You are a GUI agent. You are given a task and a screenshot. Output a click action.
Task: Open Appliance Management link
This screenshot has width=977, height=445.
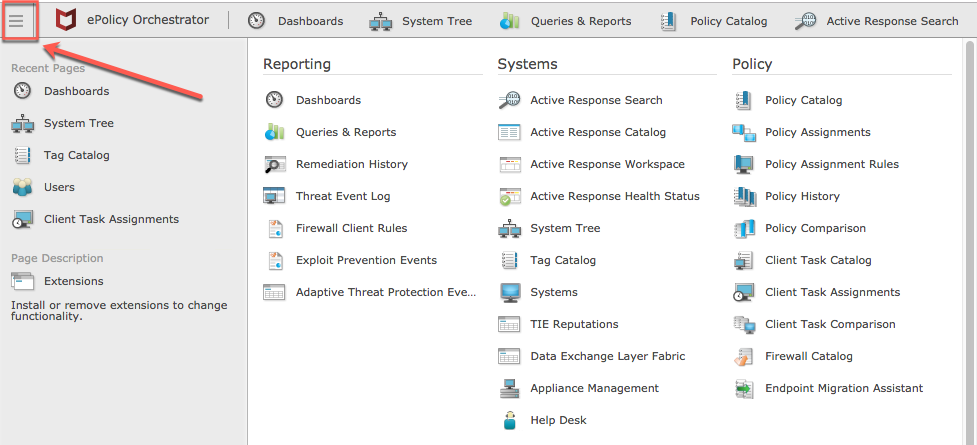coord(594,388)
